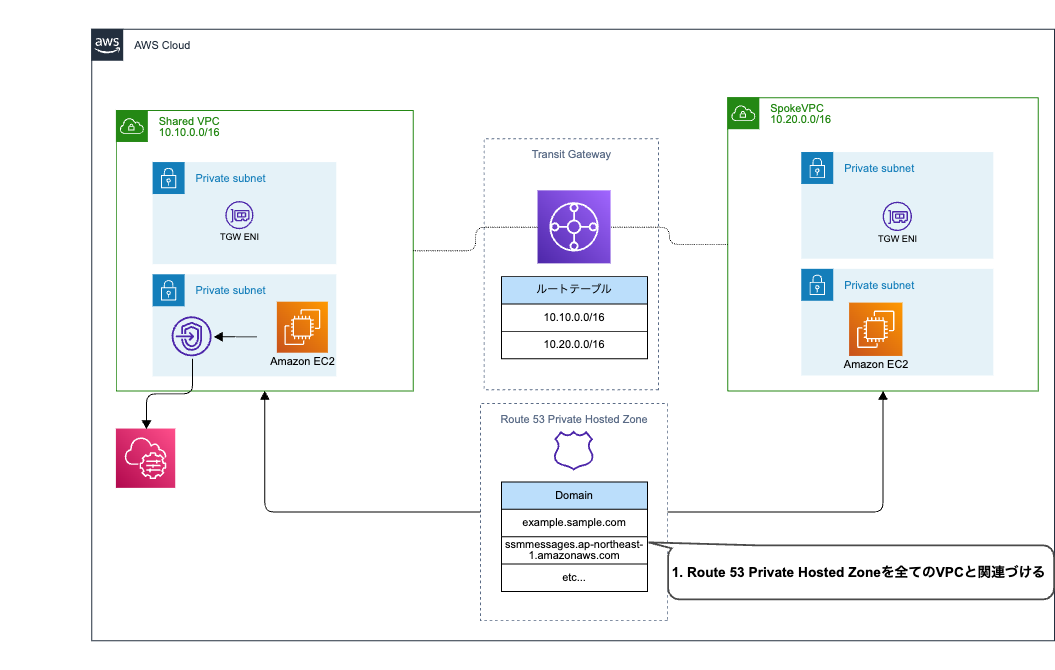Viewport: 1055px width, 670px height.
Task: Select the example.sample.com domain row
Action: (573, 521)
